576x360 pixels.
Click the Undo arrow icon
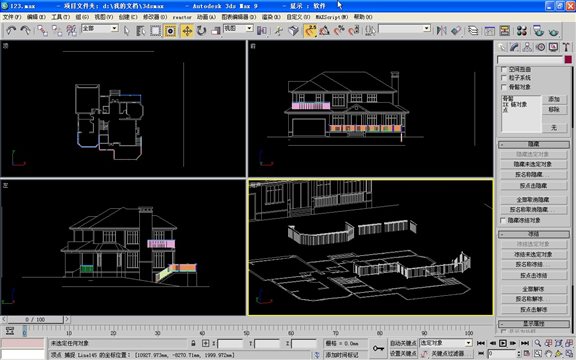[x=11, y=31]
